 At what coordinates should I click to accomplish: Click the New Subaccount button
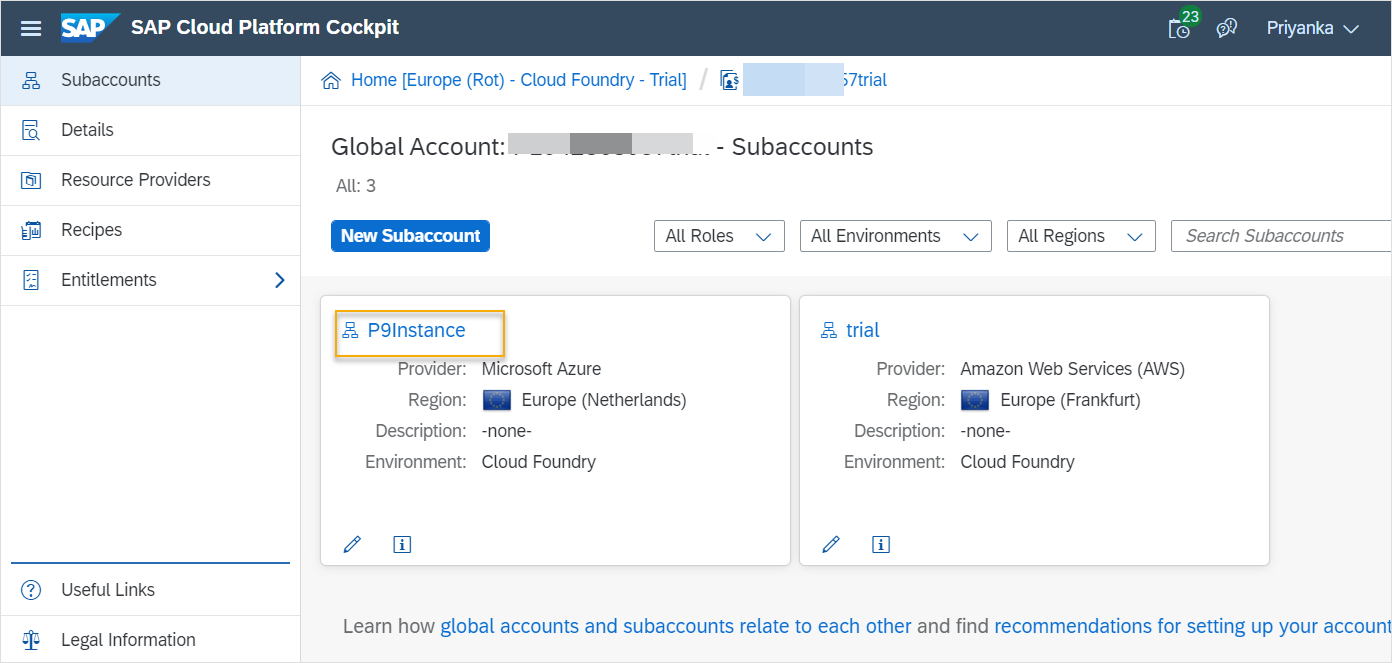coord(410,236)
